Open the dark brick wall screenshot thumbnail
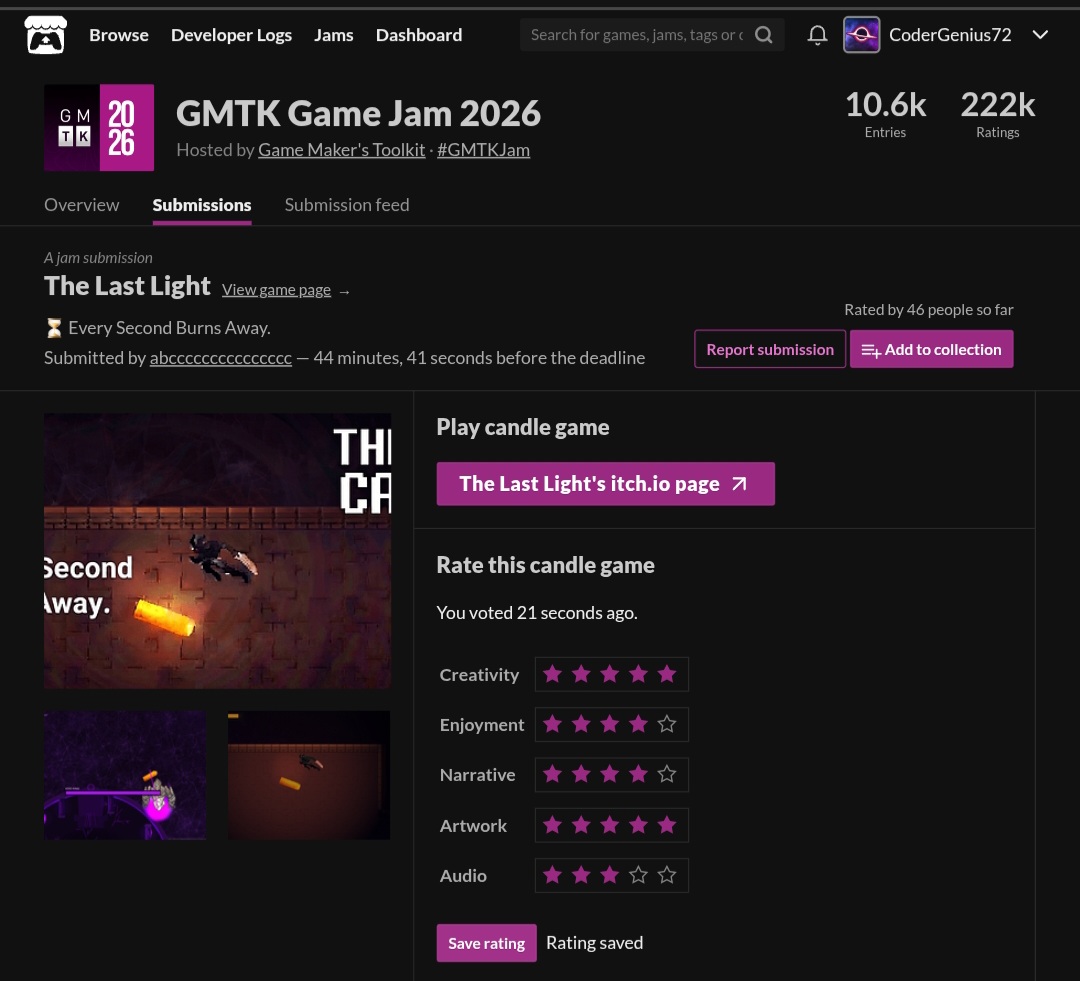The image size is (1080, 981). pos(309,775)
